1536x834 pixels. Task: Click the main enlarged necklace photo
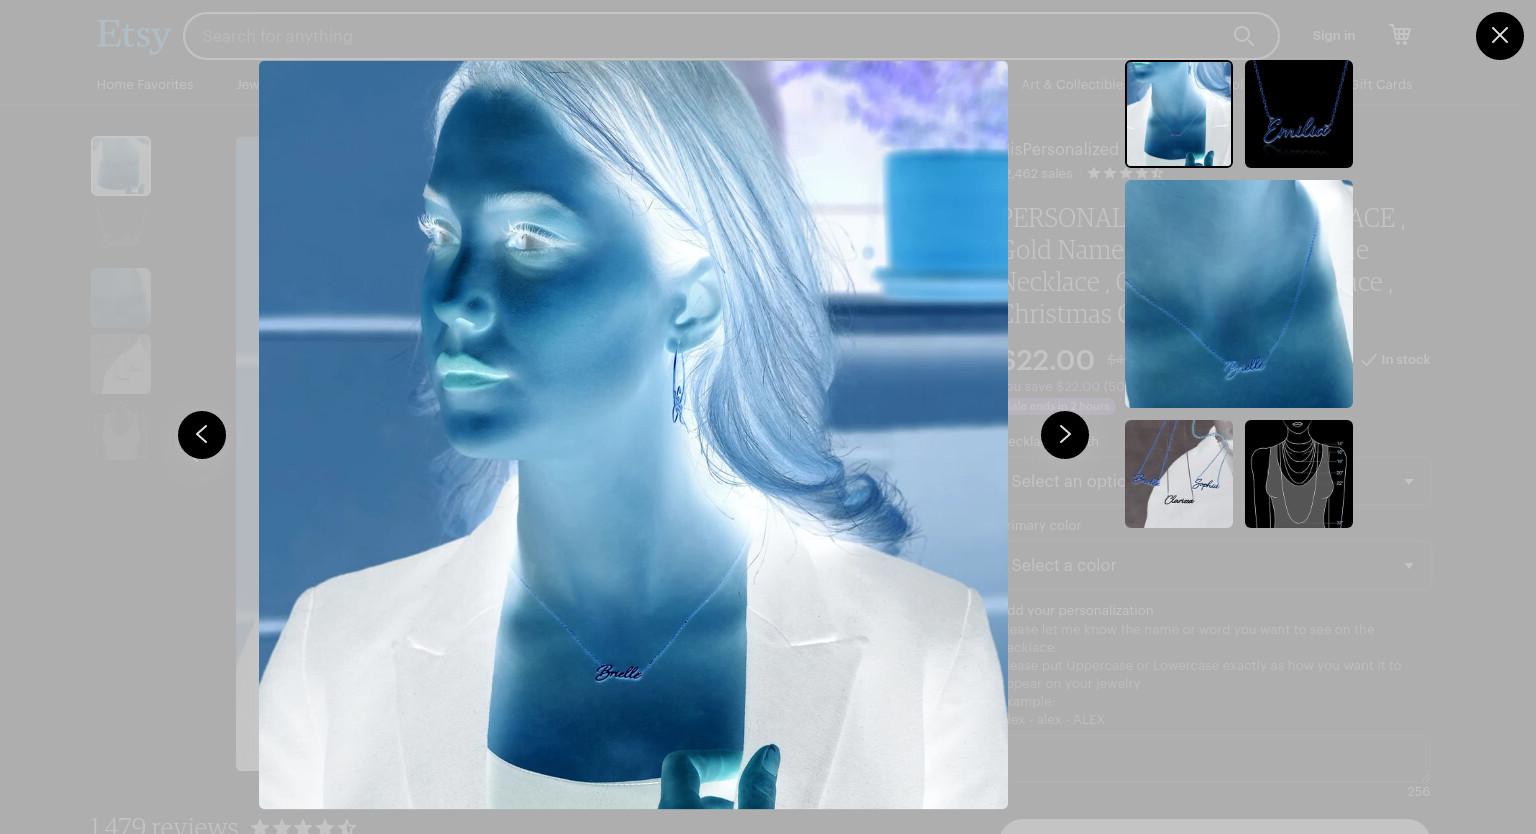pyautogui.click(x=633, y=435)
